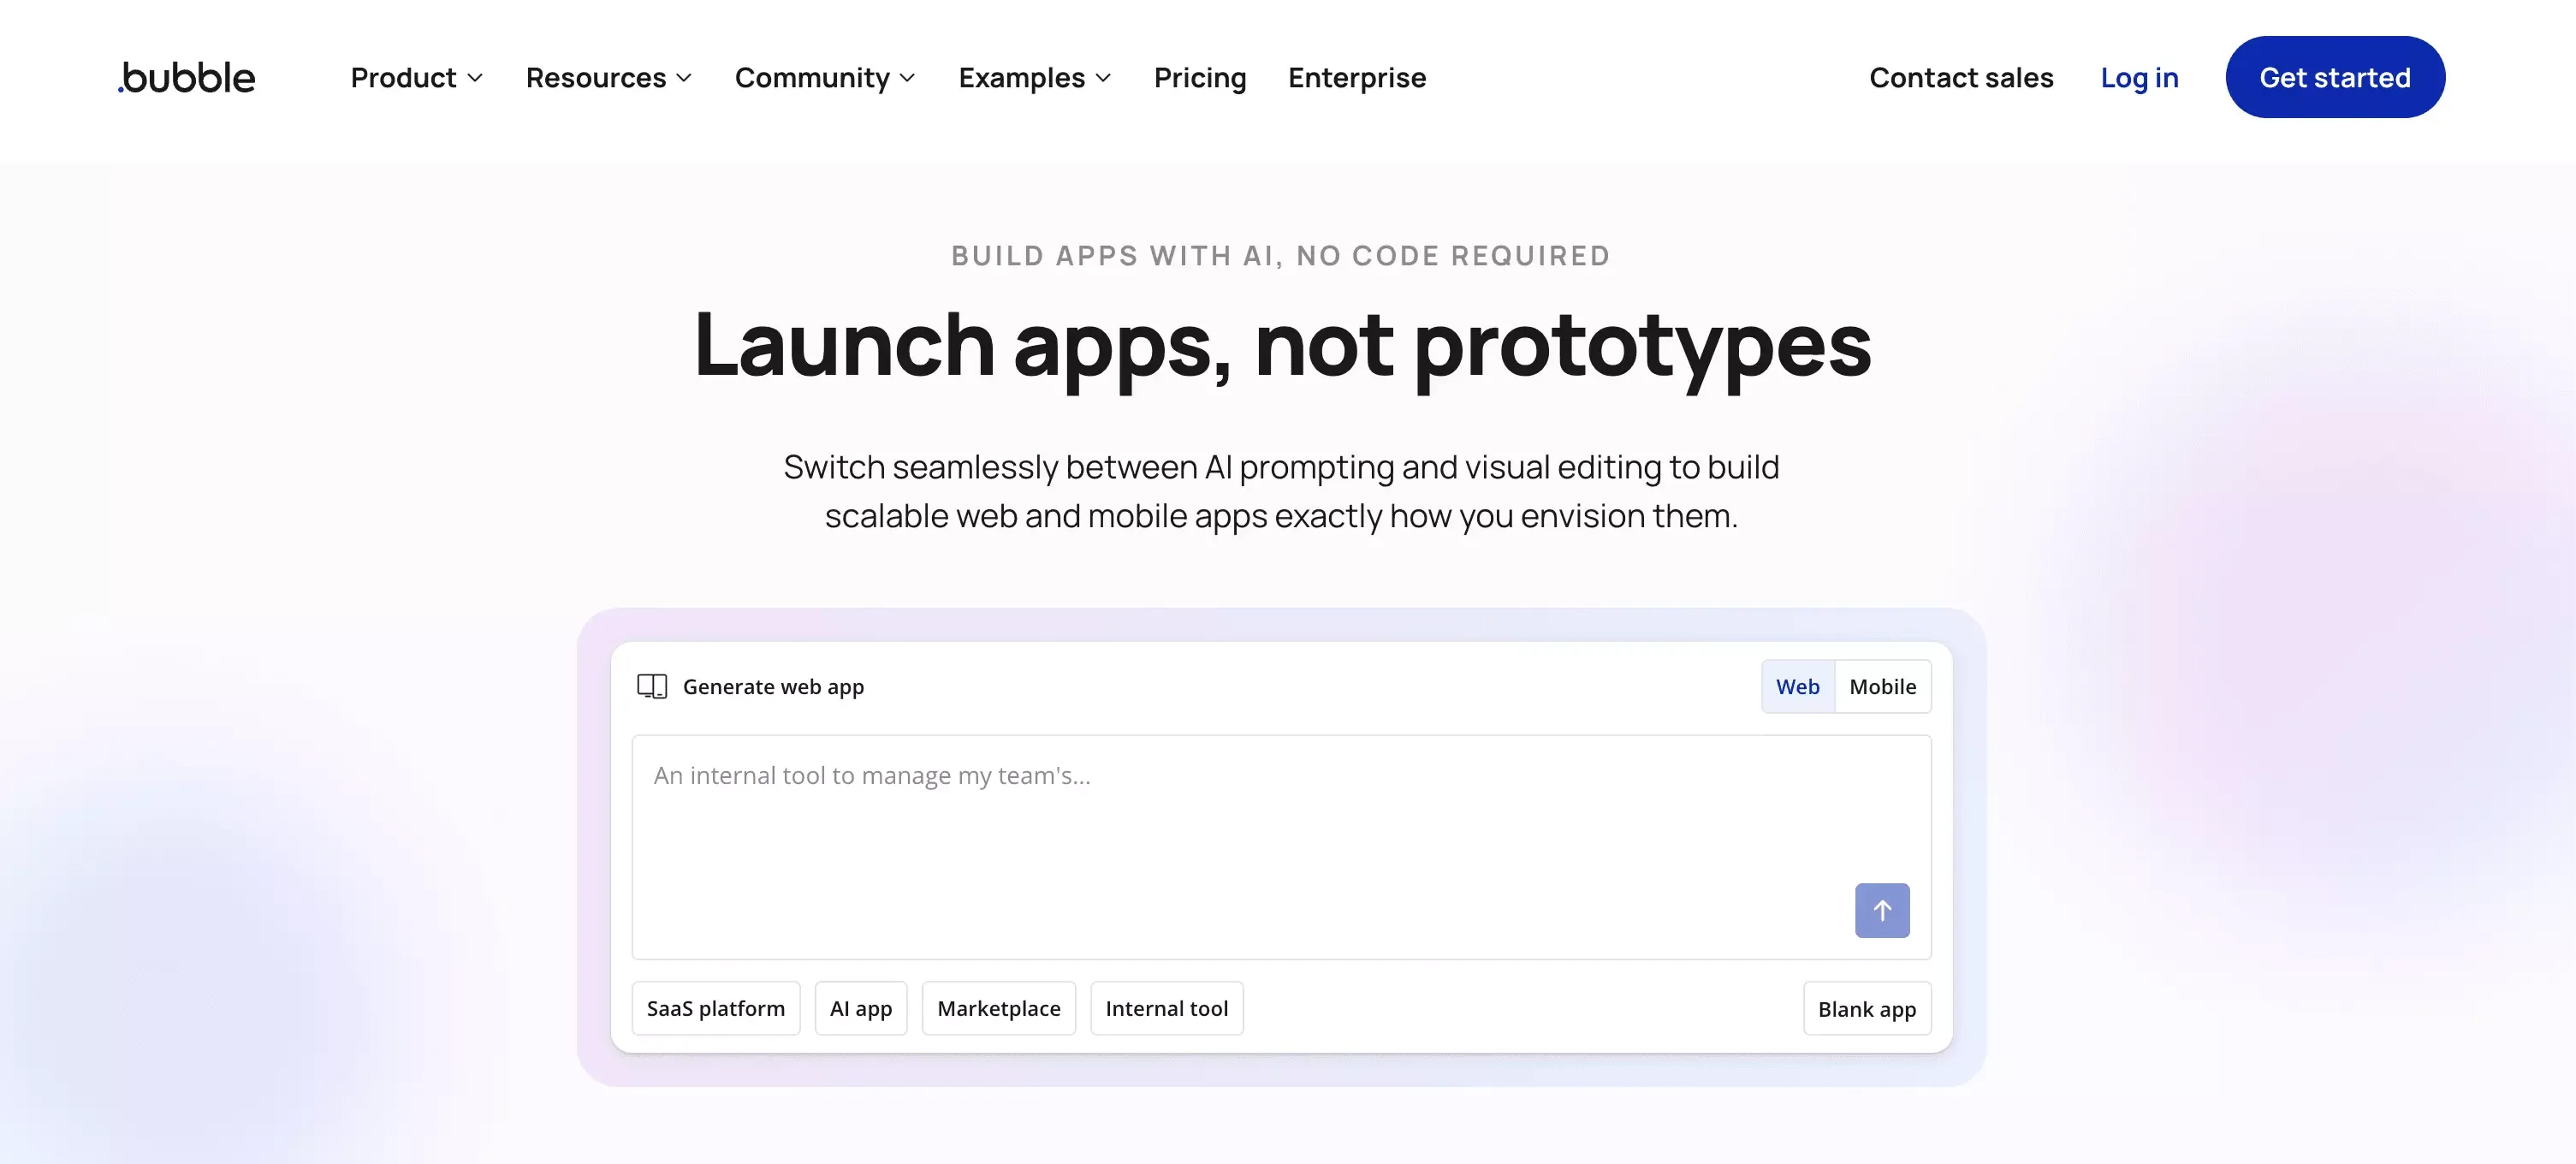2576x1164 pixels.
Task: Select the Enterprise menu item
Action: tap(1357, 77)
